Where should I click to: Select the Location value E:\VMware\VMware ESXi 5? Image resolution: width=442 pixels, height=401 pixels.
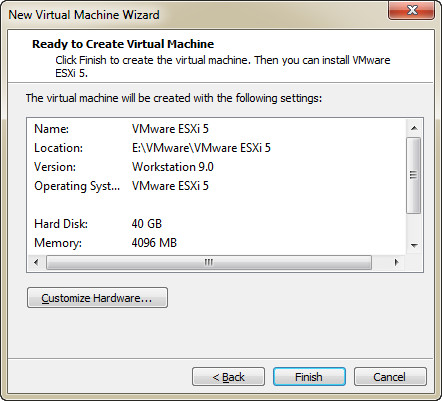pyautogui.click(x=201, y=148)
